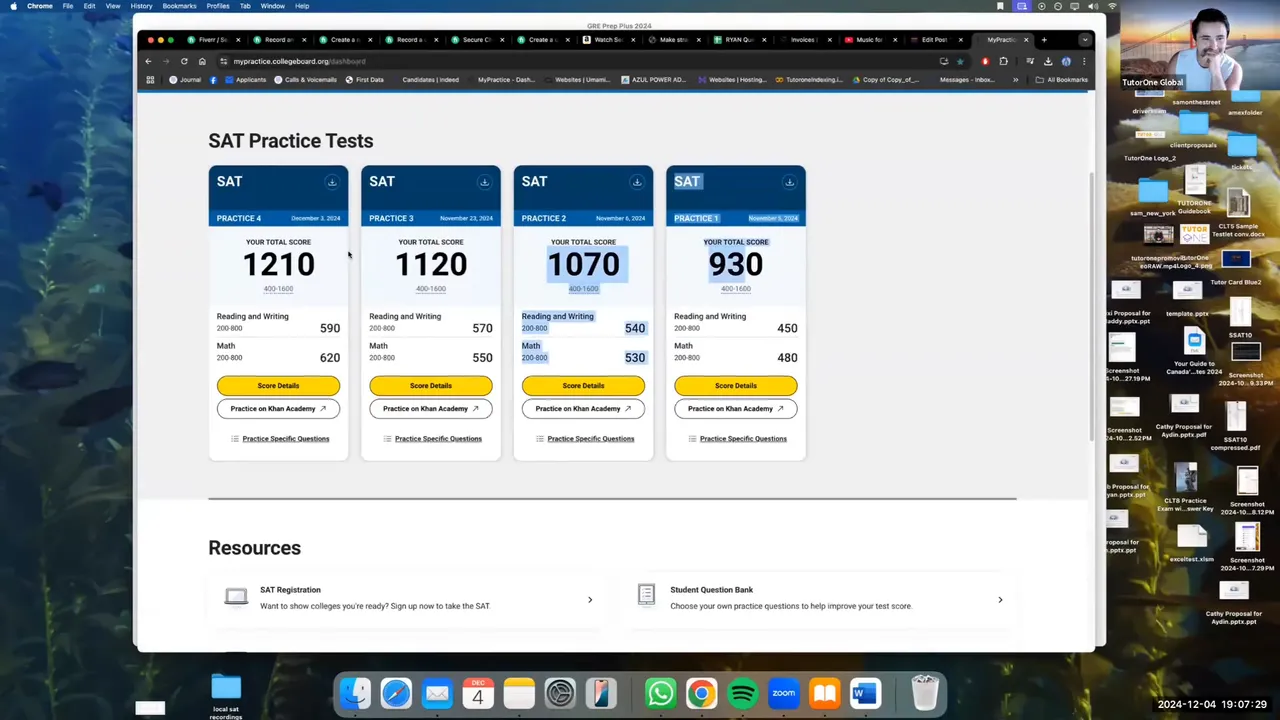Switch to the Invoices browser tab

[x=803, y=40]
